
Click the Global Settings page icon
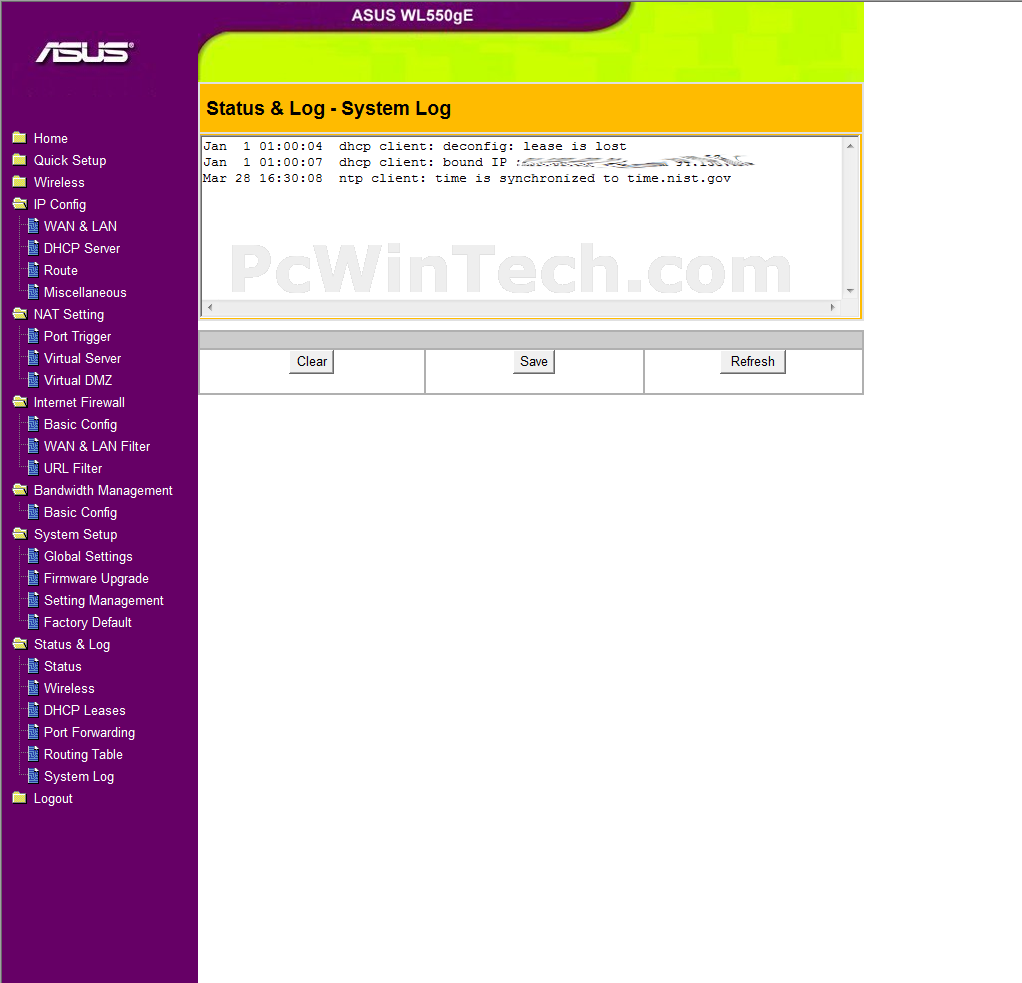click(33, 557)
